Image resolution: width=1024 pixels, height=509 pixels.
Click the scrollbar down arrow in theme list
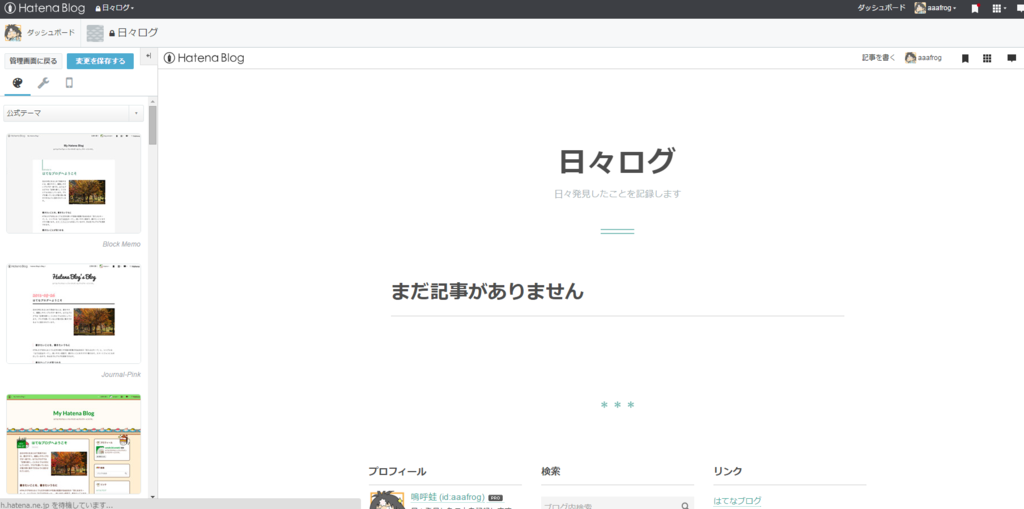point(153,497)
